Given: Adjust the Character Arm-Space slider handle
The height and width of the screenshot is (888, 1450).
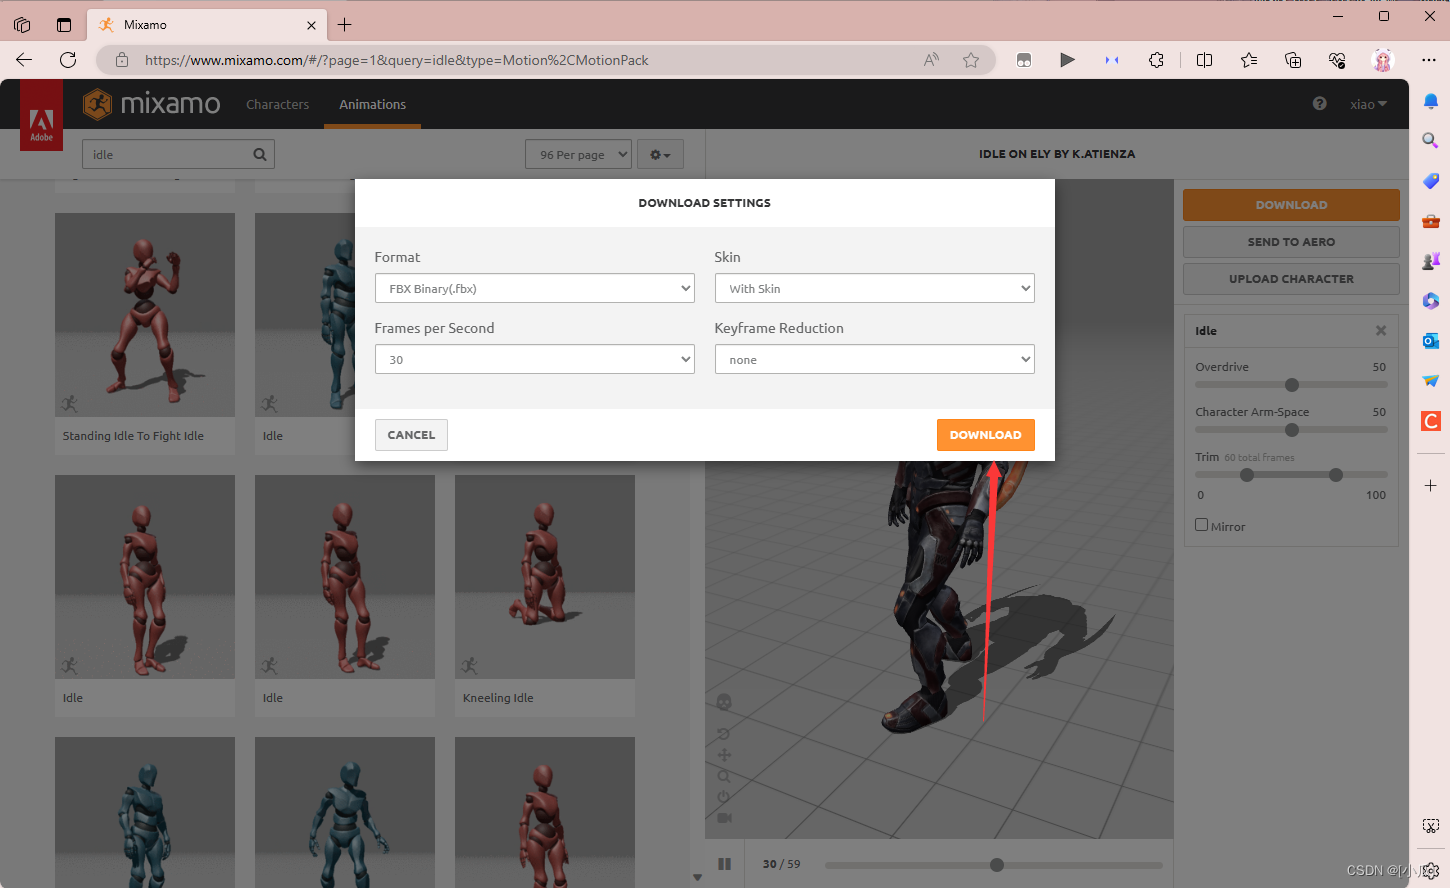Looking at the screenshot, I should (1291, 430).
